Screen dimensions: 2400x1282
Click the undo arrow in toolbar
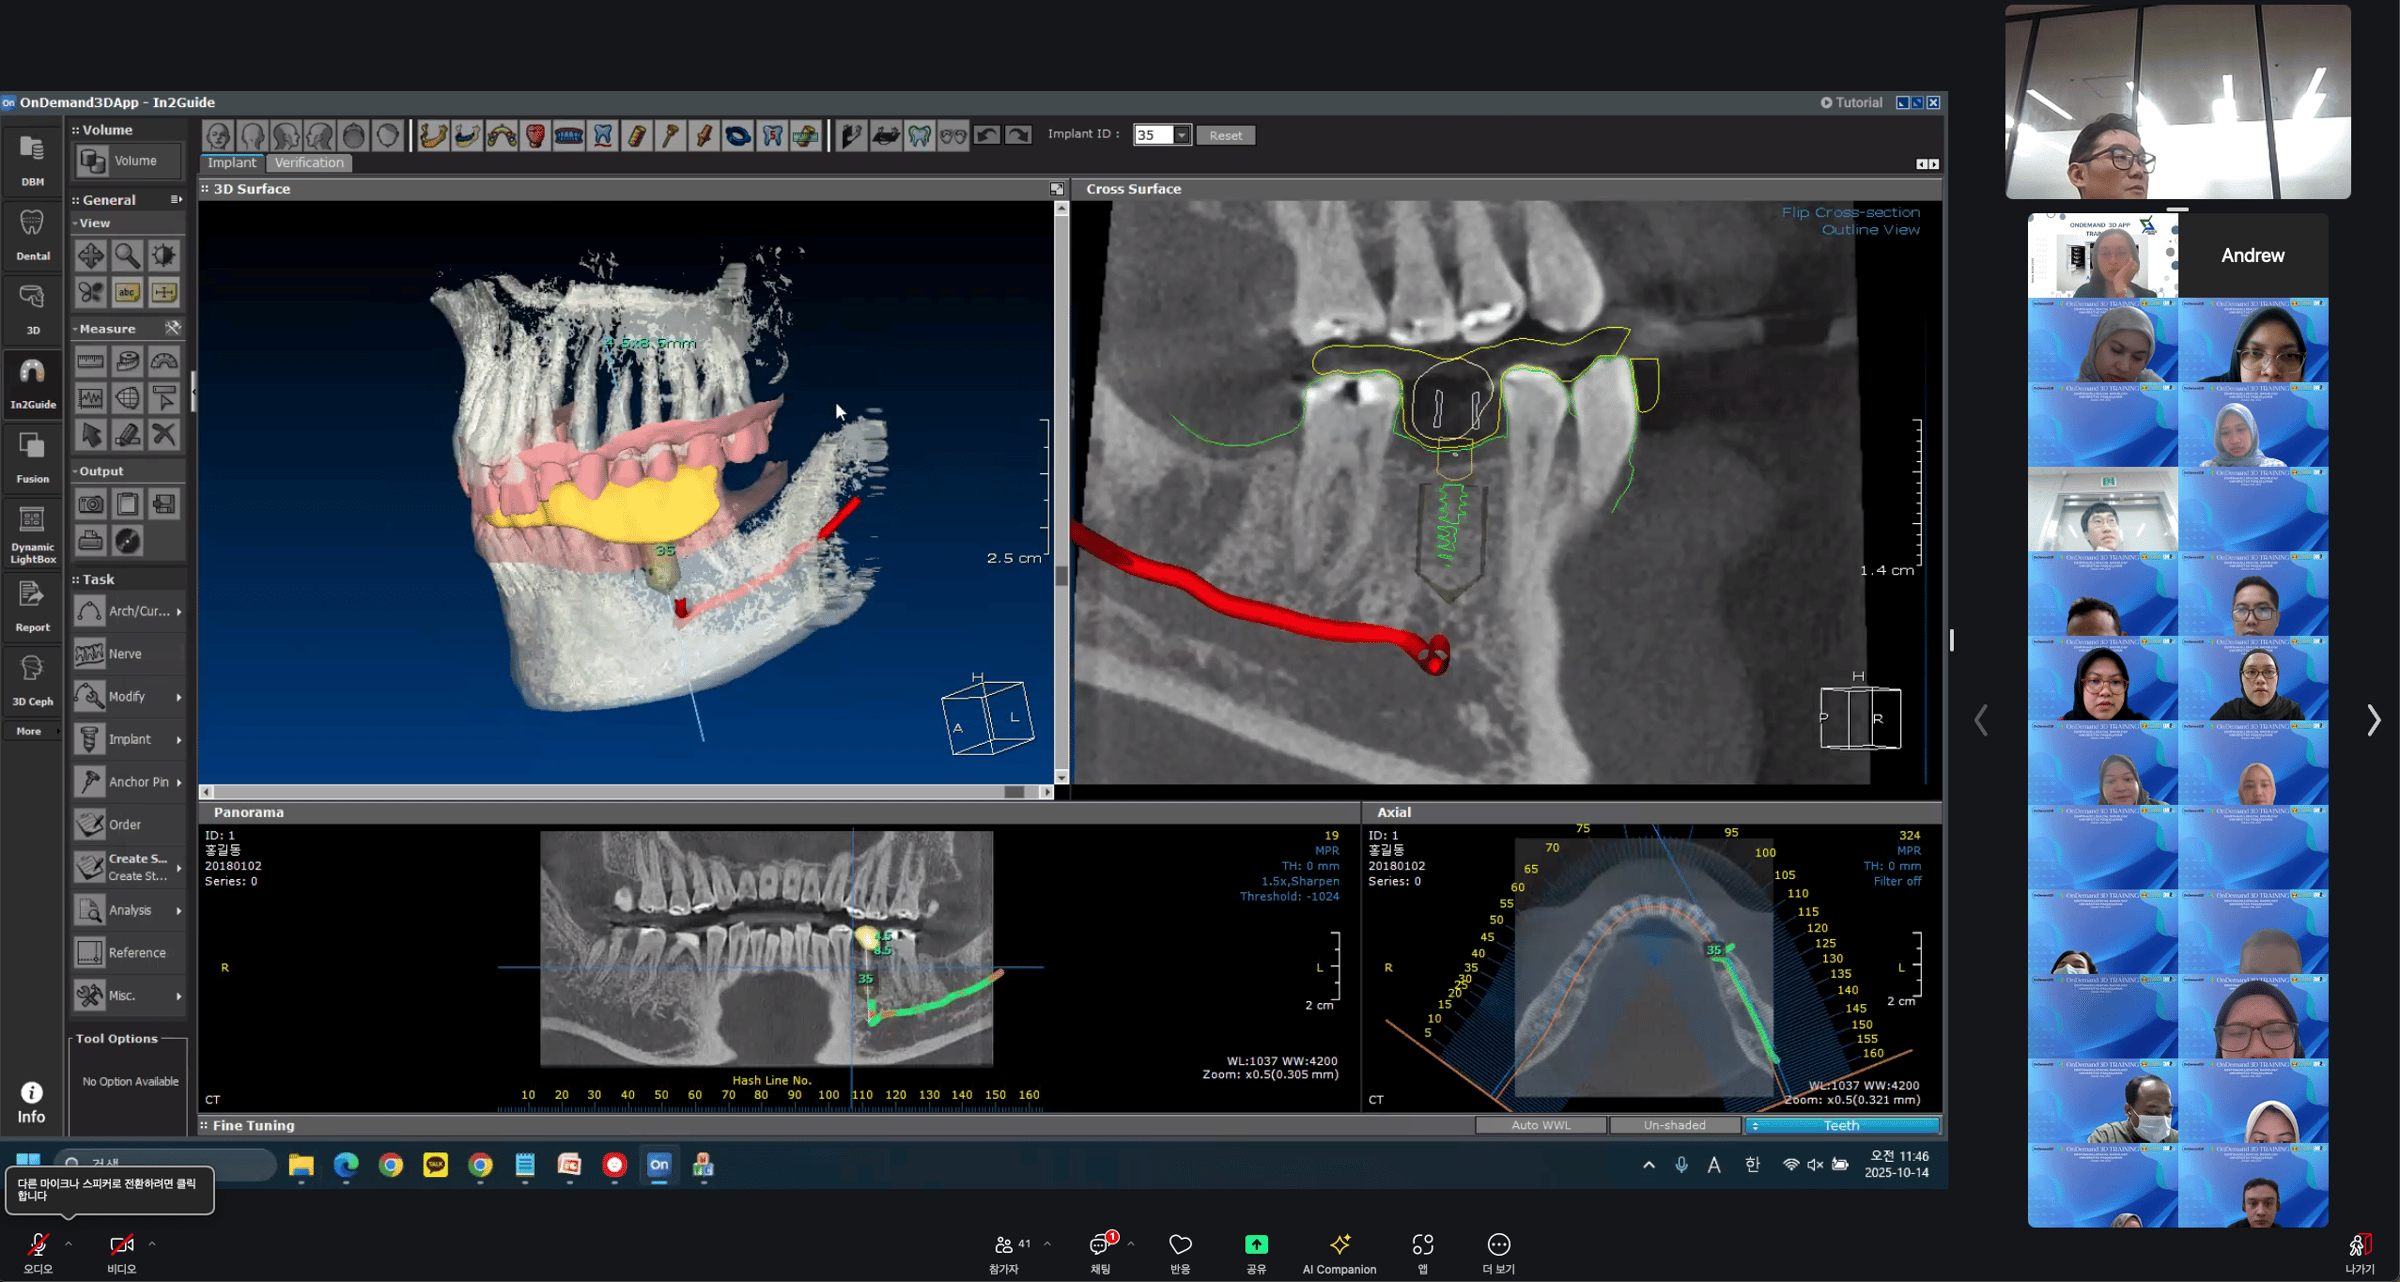(x=987, y=135)
